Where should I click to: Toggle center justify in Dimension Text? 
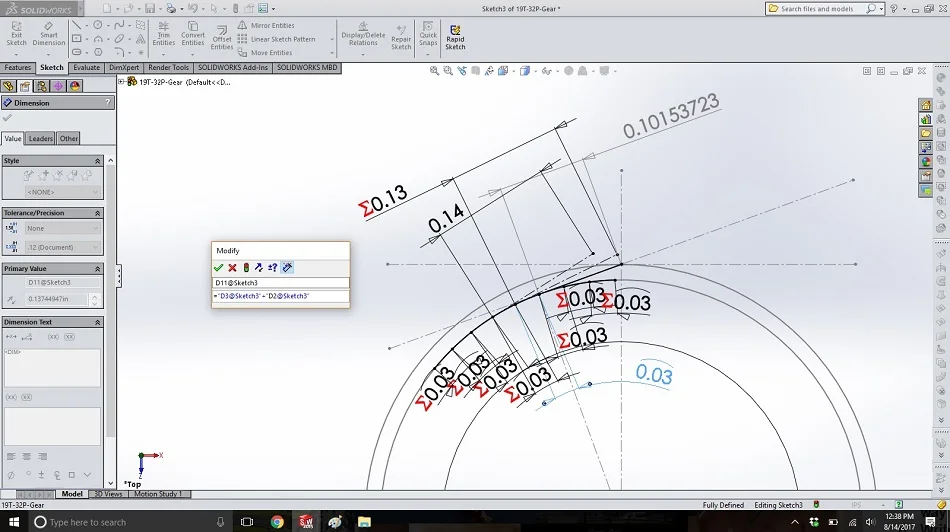pyautogui.click(x=27, y=456)
